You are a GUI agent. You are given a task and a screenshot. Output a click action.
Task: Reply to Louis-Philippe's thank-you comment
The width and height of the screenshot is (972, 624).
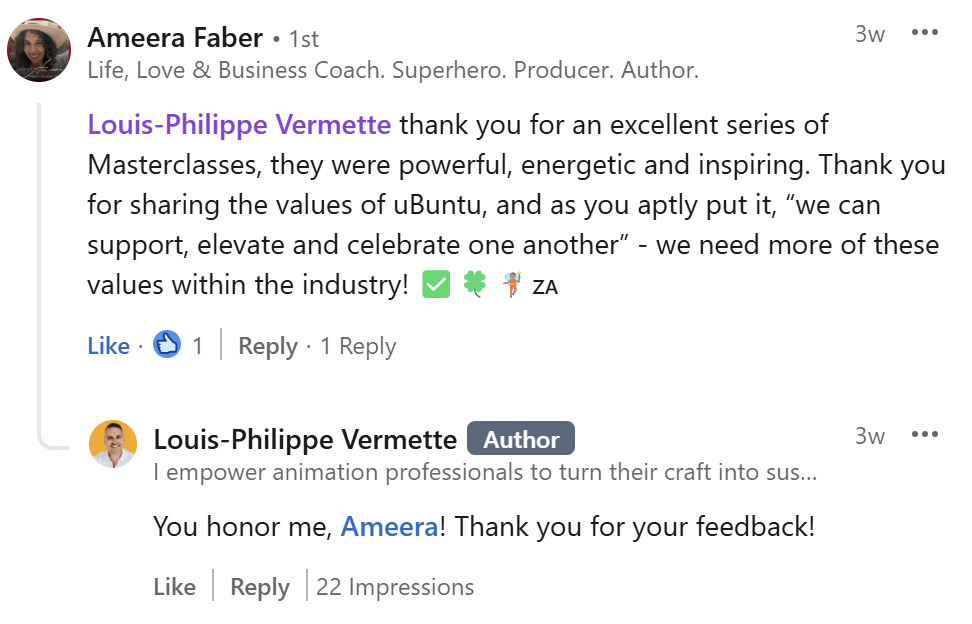point(260,587)
